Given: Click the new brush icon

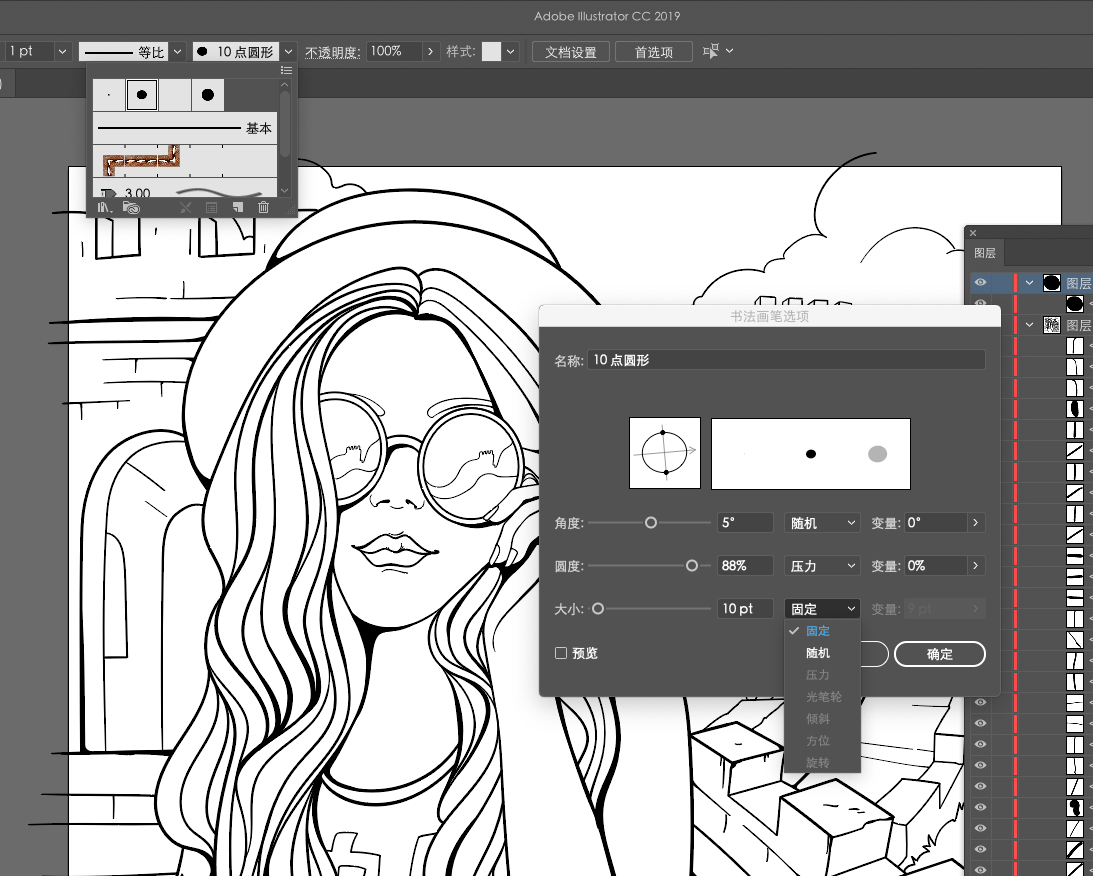Looking at the screenshot, I should coord(237,207).
